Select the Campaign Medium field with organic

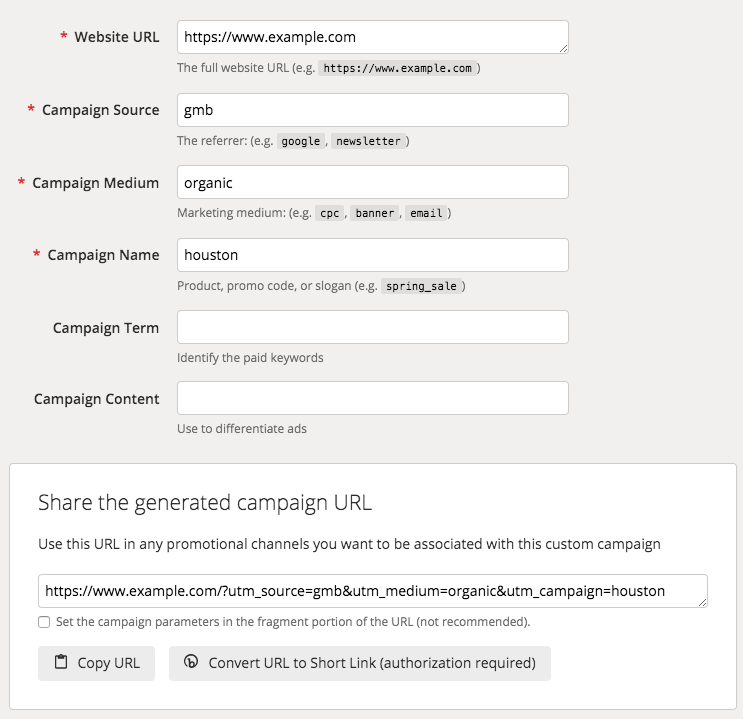372,183
